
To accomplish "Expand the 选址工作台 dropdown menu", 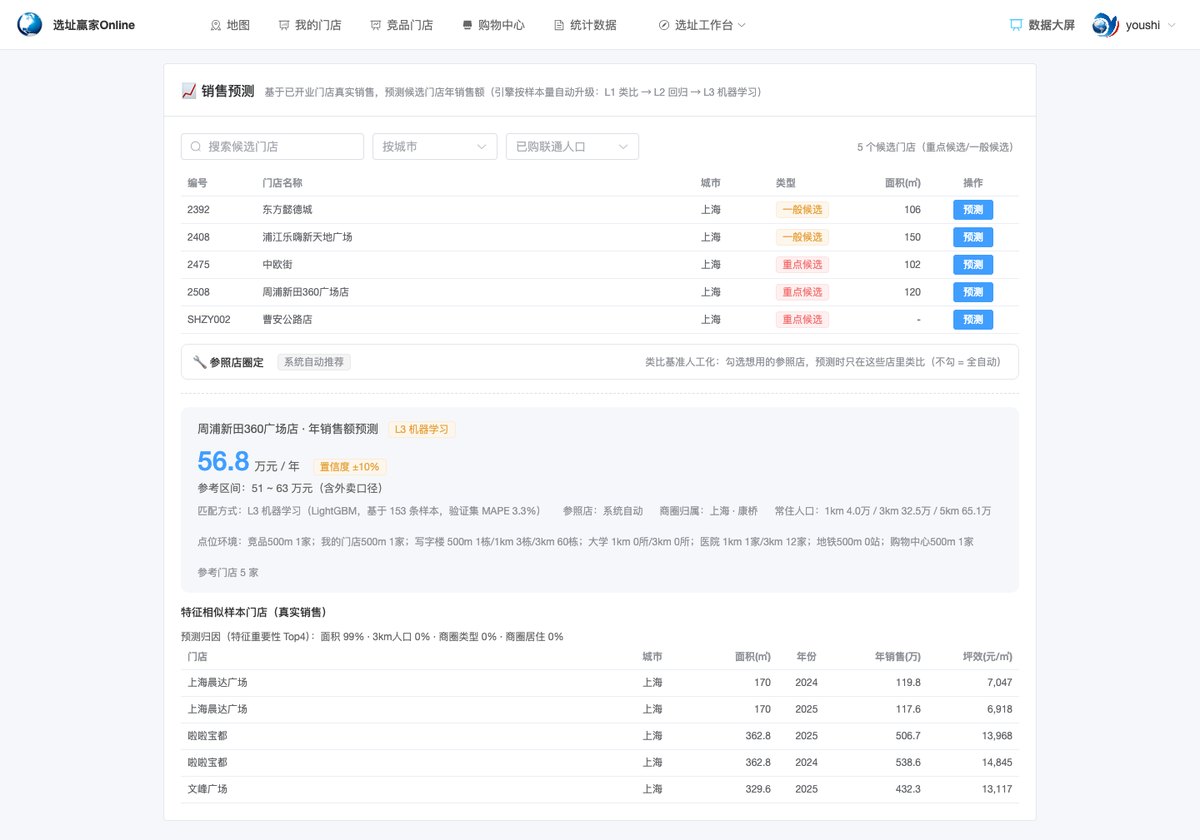I will coord(702,25).
